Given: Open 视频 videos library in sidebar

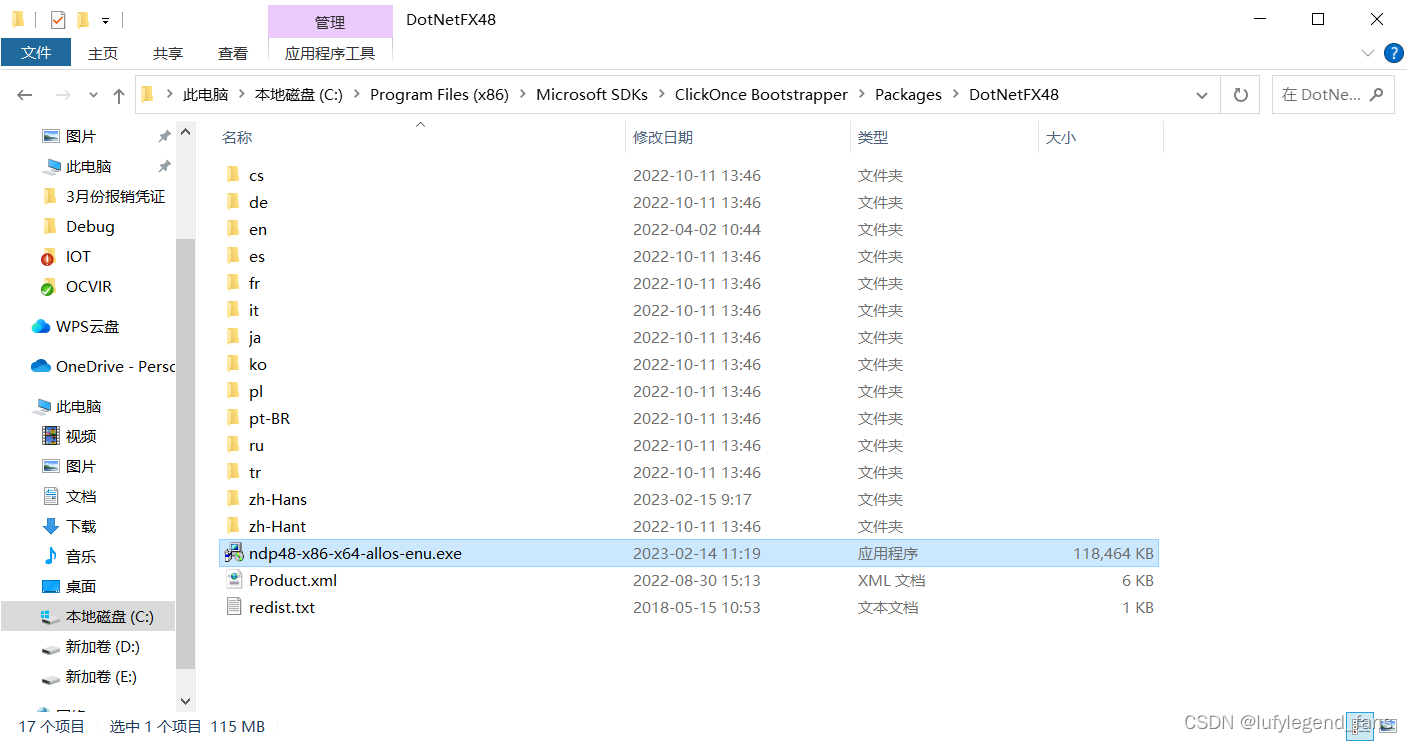Looking at the screenshot, I should click(69, 437).
